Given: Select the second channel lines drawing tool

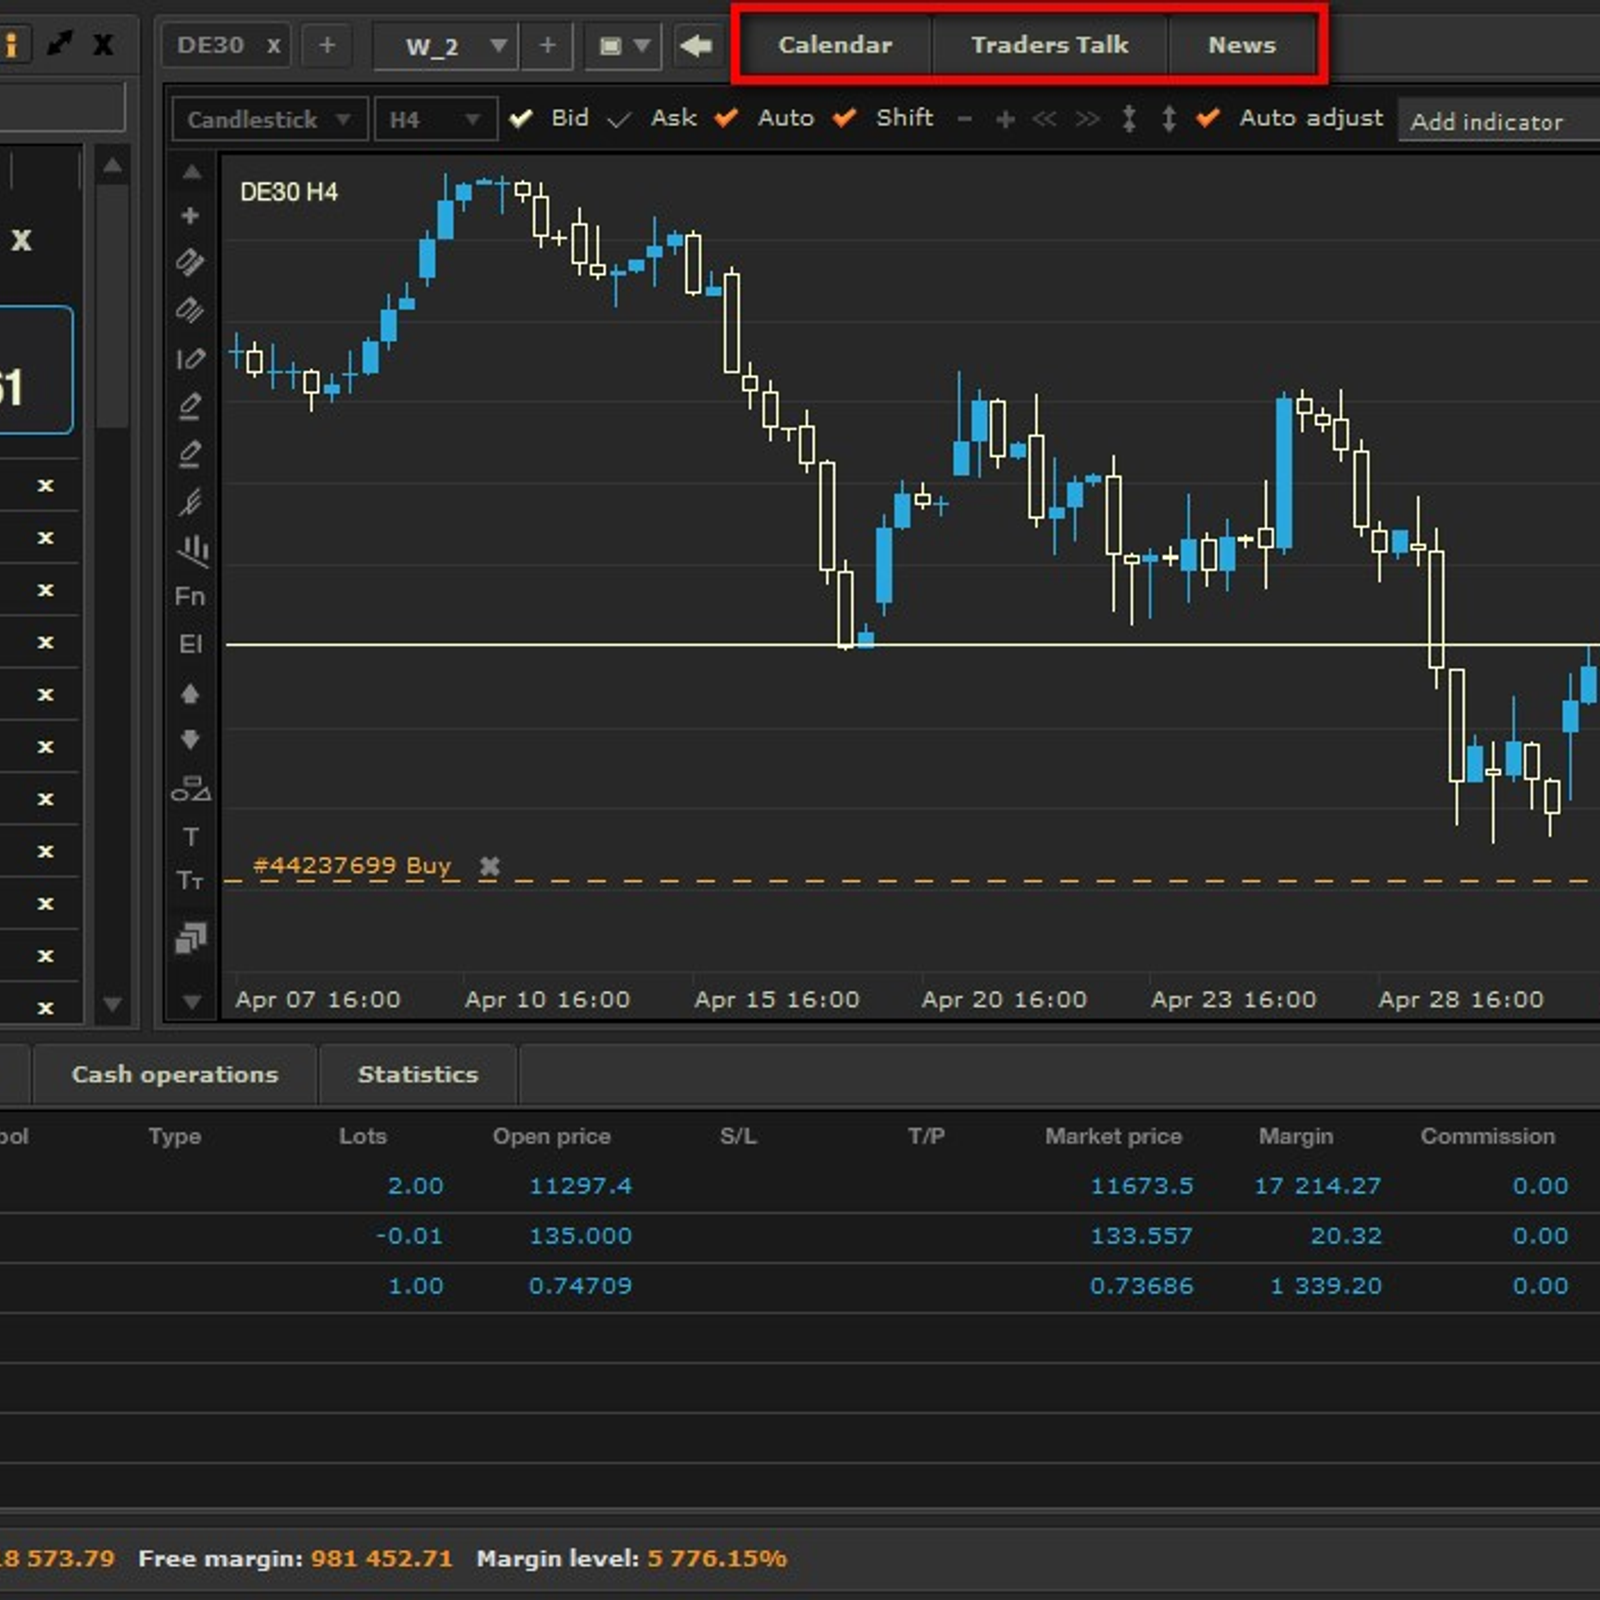Looking at the screenshot, I should click(x=190, y=310).
